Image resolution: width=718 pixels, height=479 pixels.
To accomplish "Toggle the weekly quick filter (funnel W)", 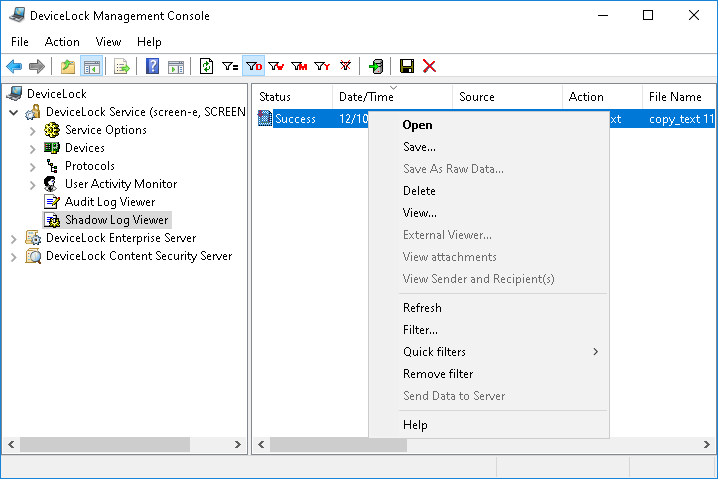I will (x=276, y=67).
